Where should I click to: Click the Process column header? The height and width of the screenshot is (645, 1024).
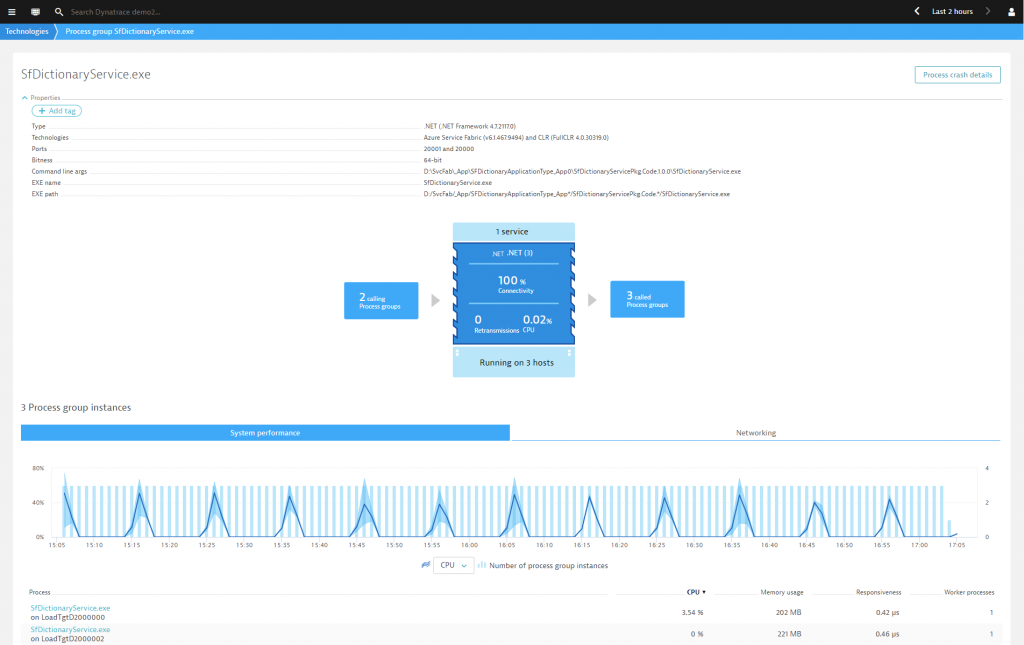(39, 592)
